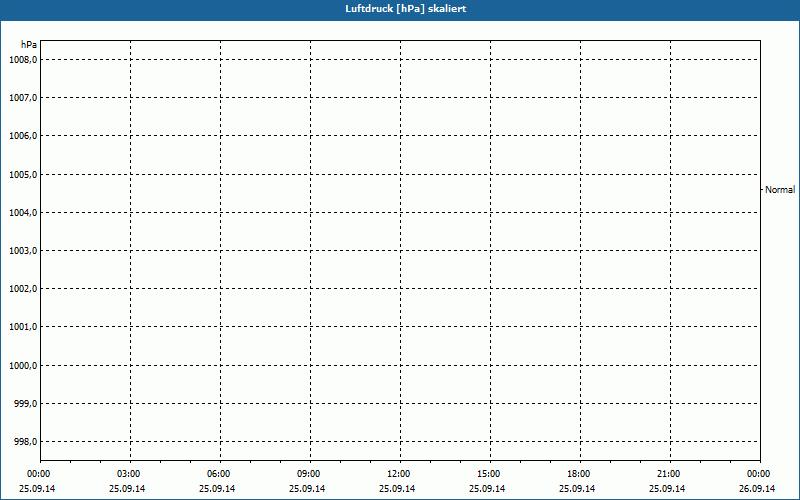Click the 'Normal' marker label at right edge
The image size is (800, 500).
pos(780,190)
